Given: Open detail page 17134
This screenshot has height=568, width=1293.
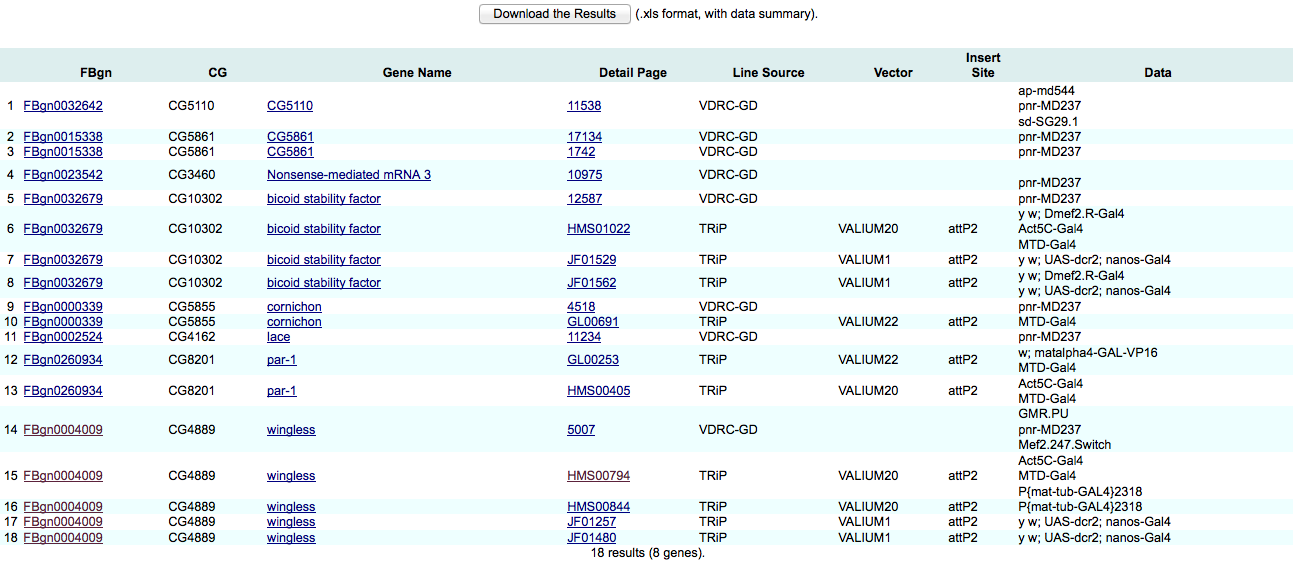Looking at the screenshot, I should pos(584,137).
